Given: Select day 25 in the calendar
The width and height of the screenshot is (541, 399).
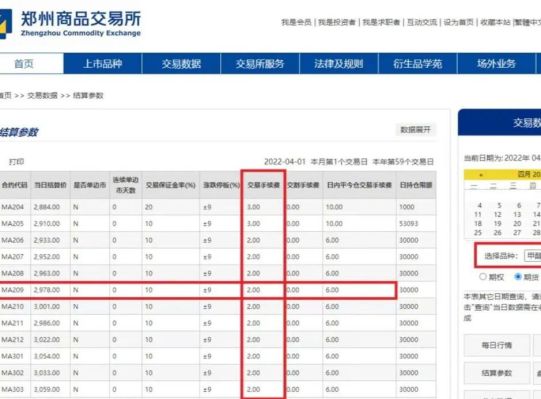Looking at the screenshot, I should tap(478, 233).
